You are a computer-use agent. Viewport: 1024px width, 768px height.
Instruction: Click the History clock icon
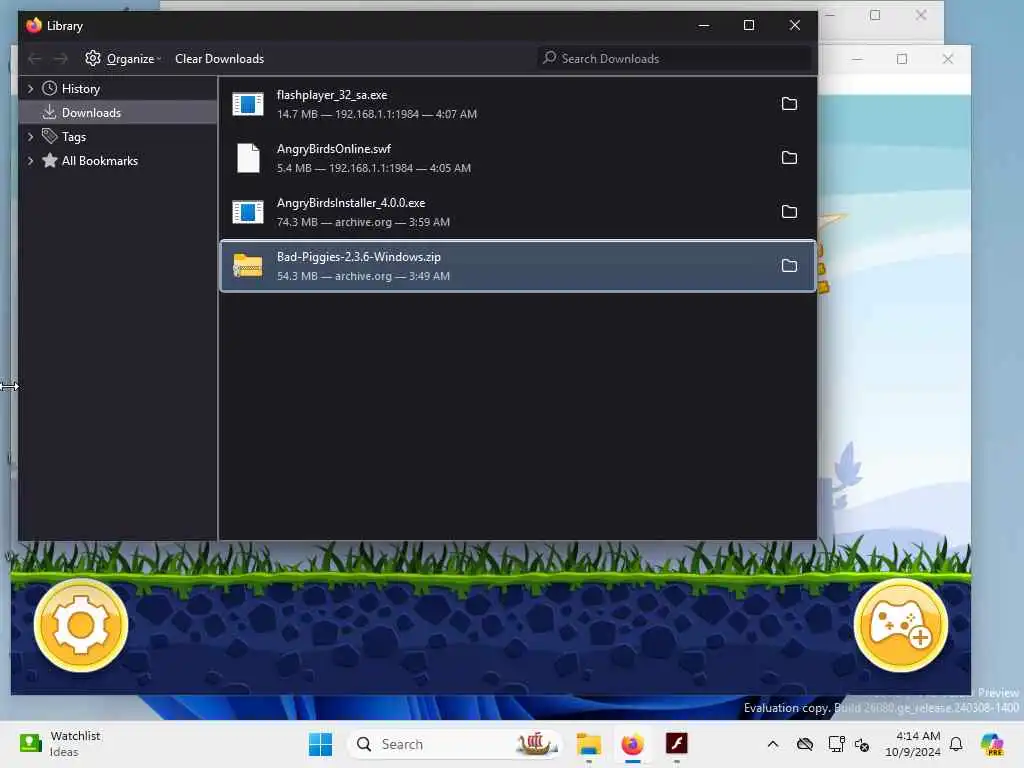click(x=50, y=88)
